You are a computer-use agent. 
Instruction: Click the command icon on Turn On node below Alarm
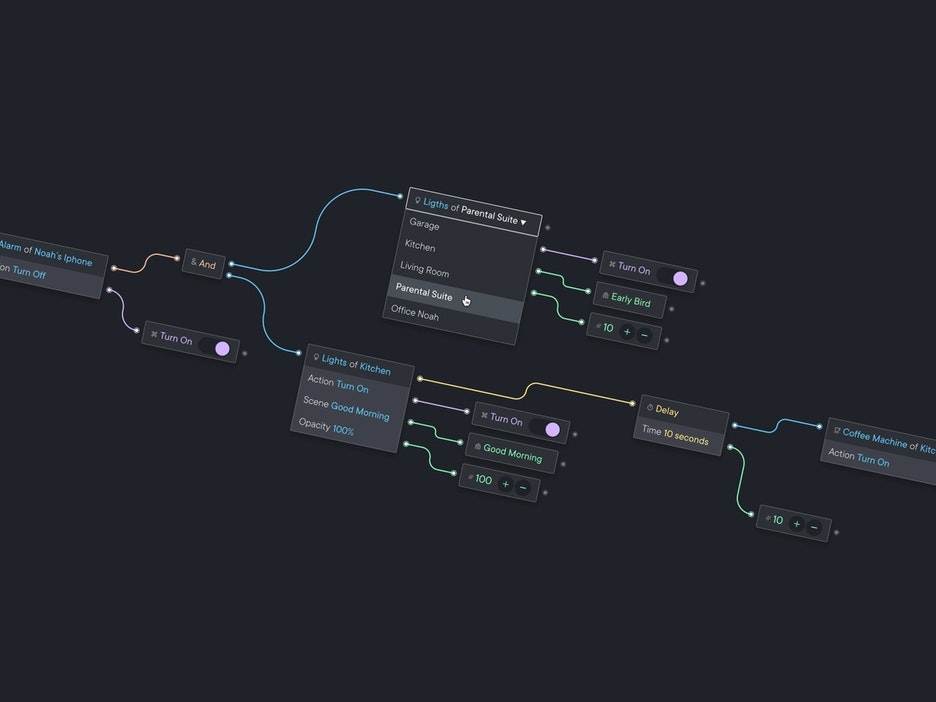(154, 334)
